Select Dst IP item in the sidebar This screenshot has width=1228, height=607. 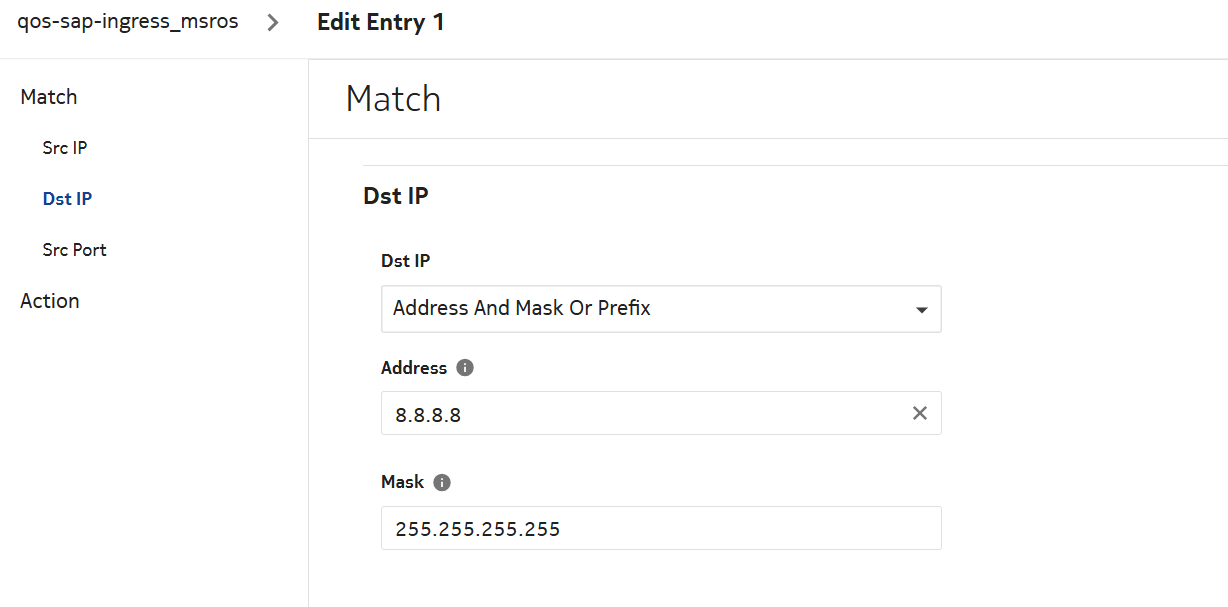tap(67, 199)
